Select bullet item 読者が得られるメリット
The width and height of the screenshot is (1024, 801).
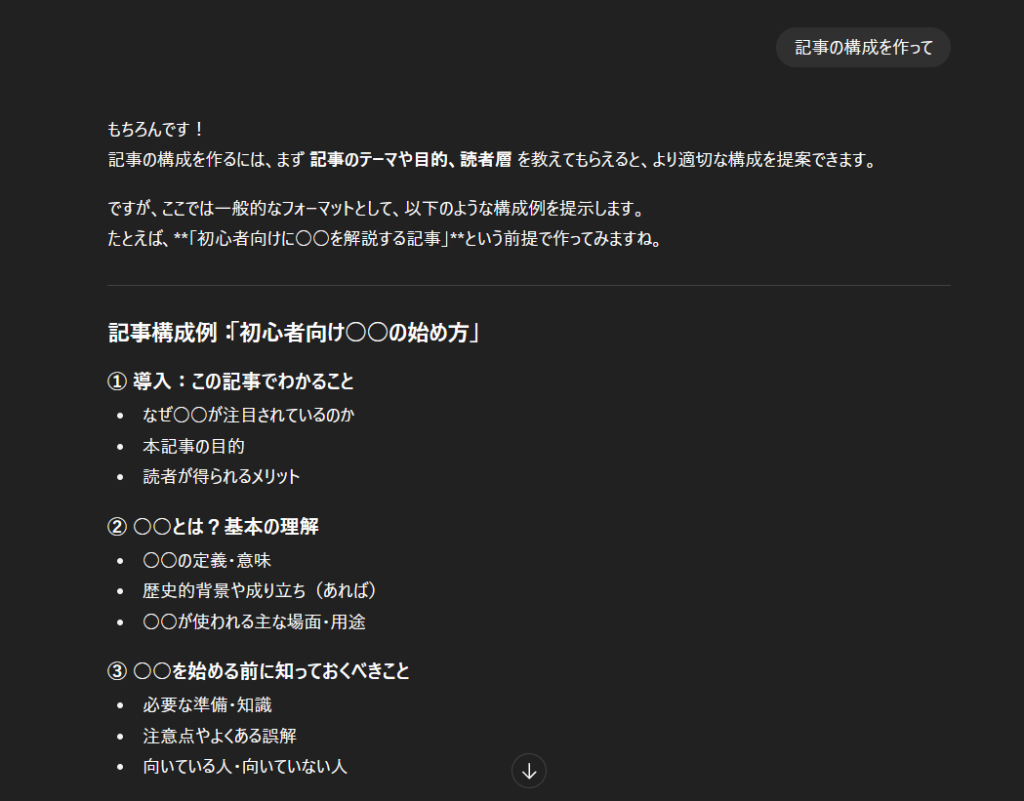[x=221, y=477]
